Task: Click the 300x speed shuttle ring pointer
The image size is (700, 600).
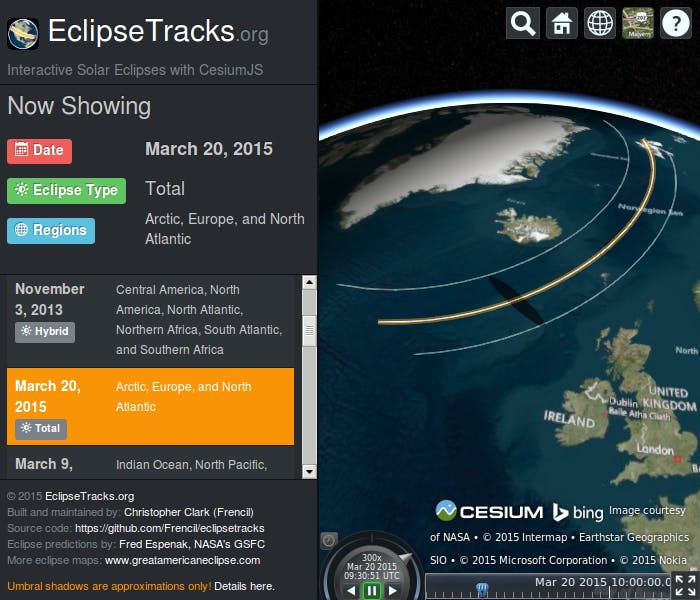Action: [405, 557]
